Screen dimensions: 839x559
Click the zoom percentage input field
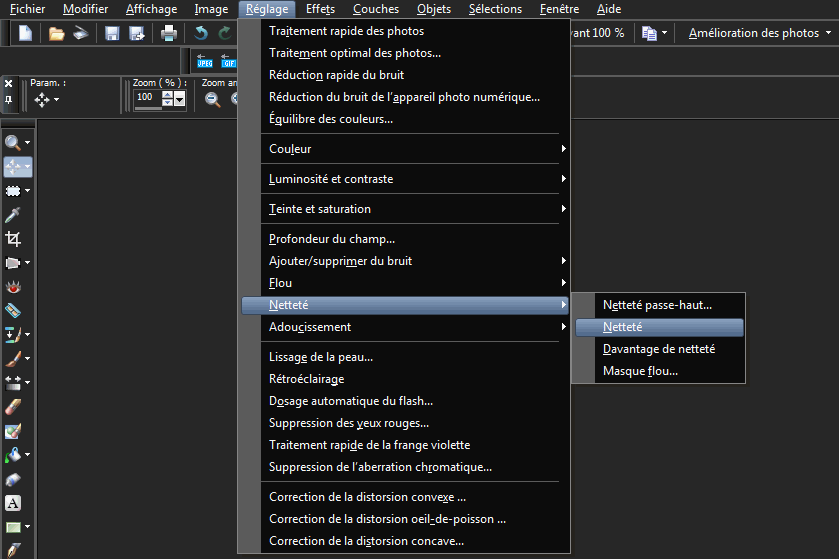click(146, 98)
